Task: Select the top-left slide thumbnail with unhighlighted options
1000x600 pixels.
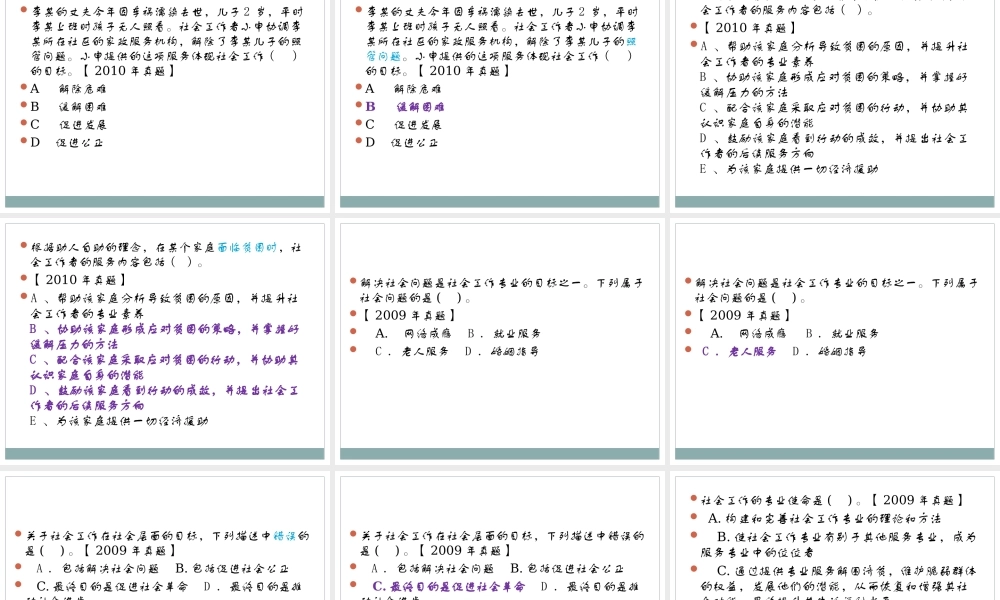Action: (x=165, y=100)
